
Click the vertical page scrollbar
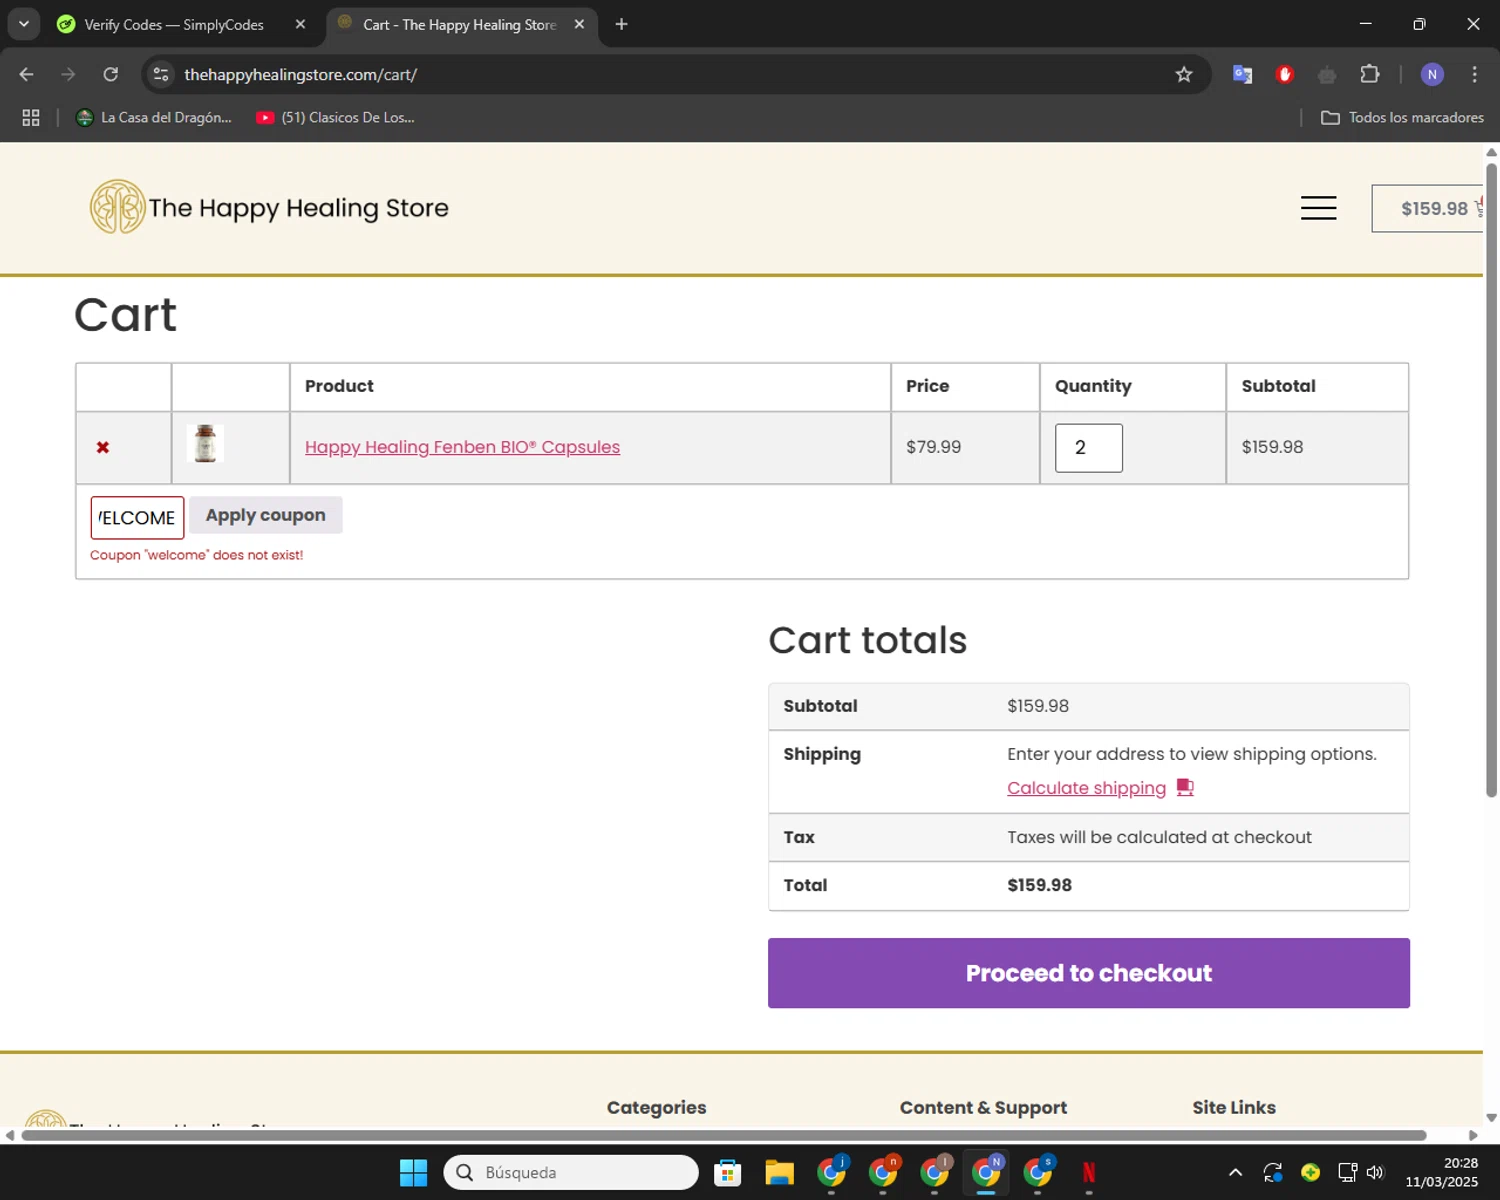[1491, 480]
